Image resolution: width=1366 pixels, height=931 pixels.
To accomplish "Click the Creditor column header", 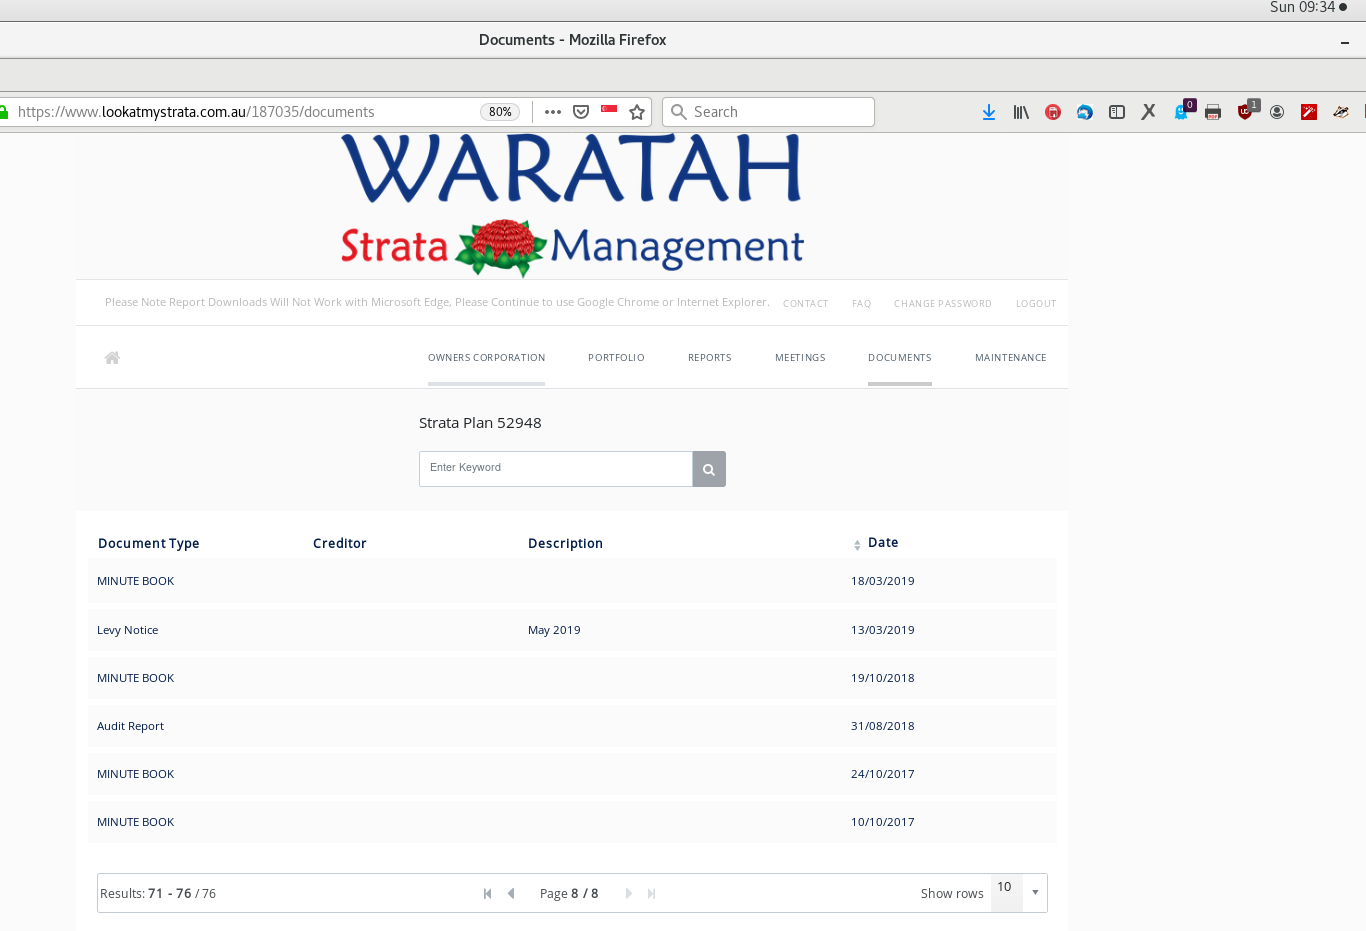I will (x=340, y=544).
